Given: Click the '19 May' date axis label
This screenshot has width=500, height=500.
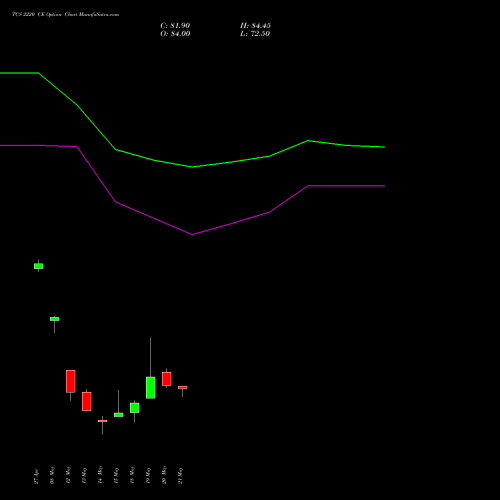Looking at the screenshot, I should pos(149,476).
